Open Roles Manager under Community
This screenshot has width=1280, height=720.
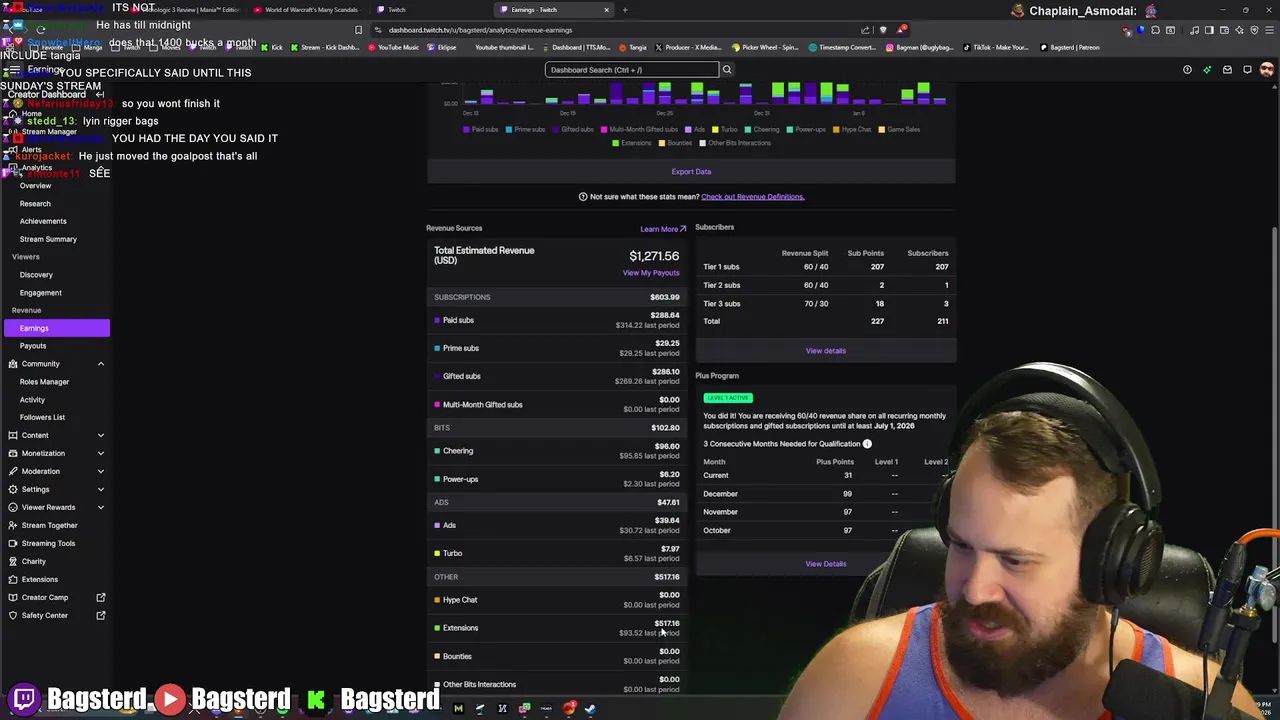(x=45, y=382)
